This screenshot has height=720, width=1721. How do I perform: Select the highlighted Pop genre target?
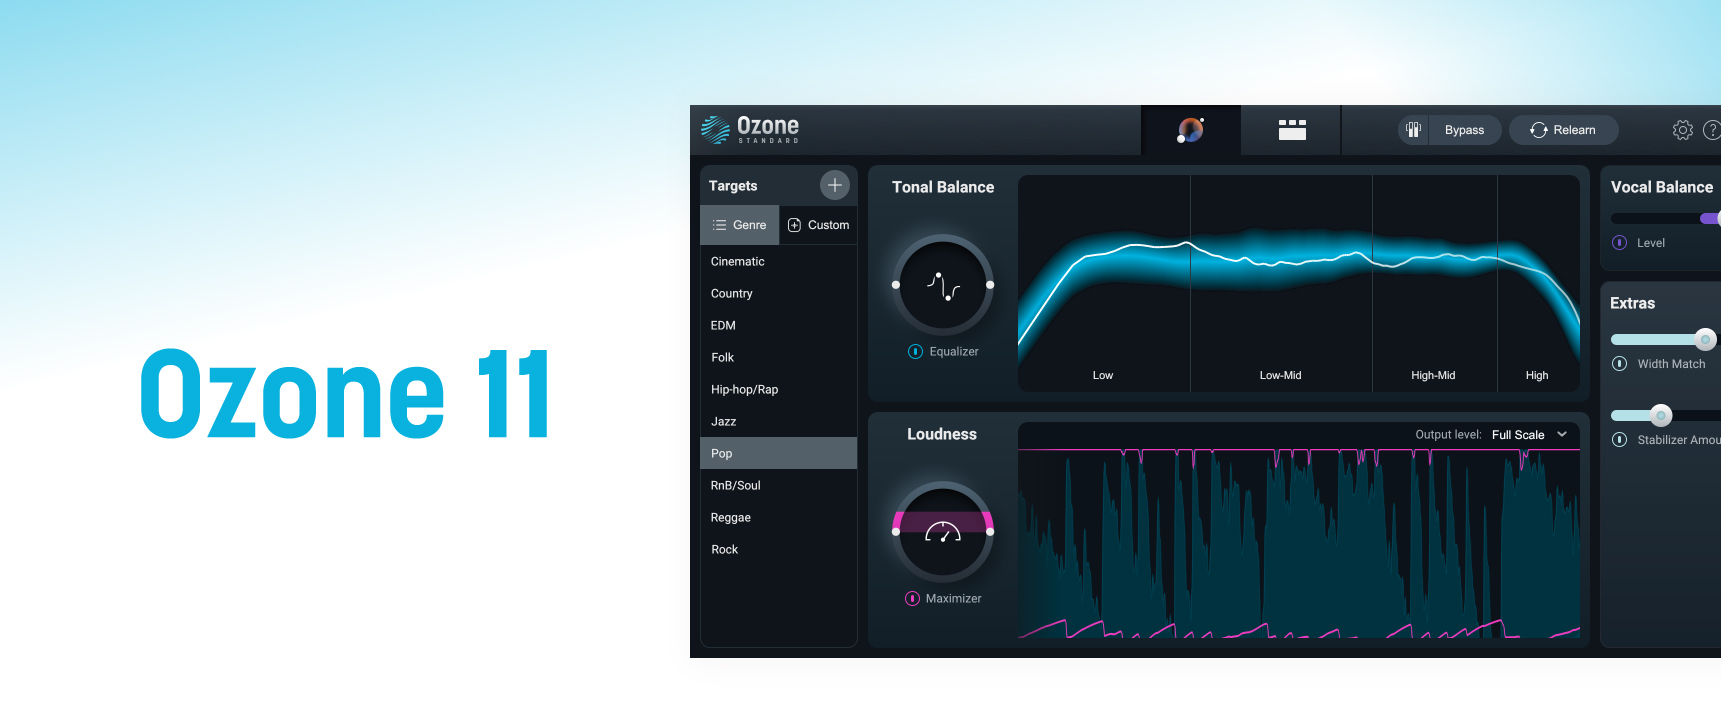coord(778,453)
